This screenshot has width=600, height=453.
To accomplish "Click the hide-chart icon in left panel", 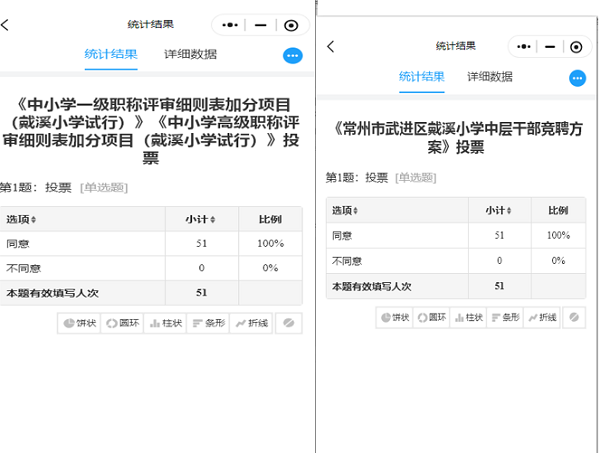I will click(x=287, y=323).
